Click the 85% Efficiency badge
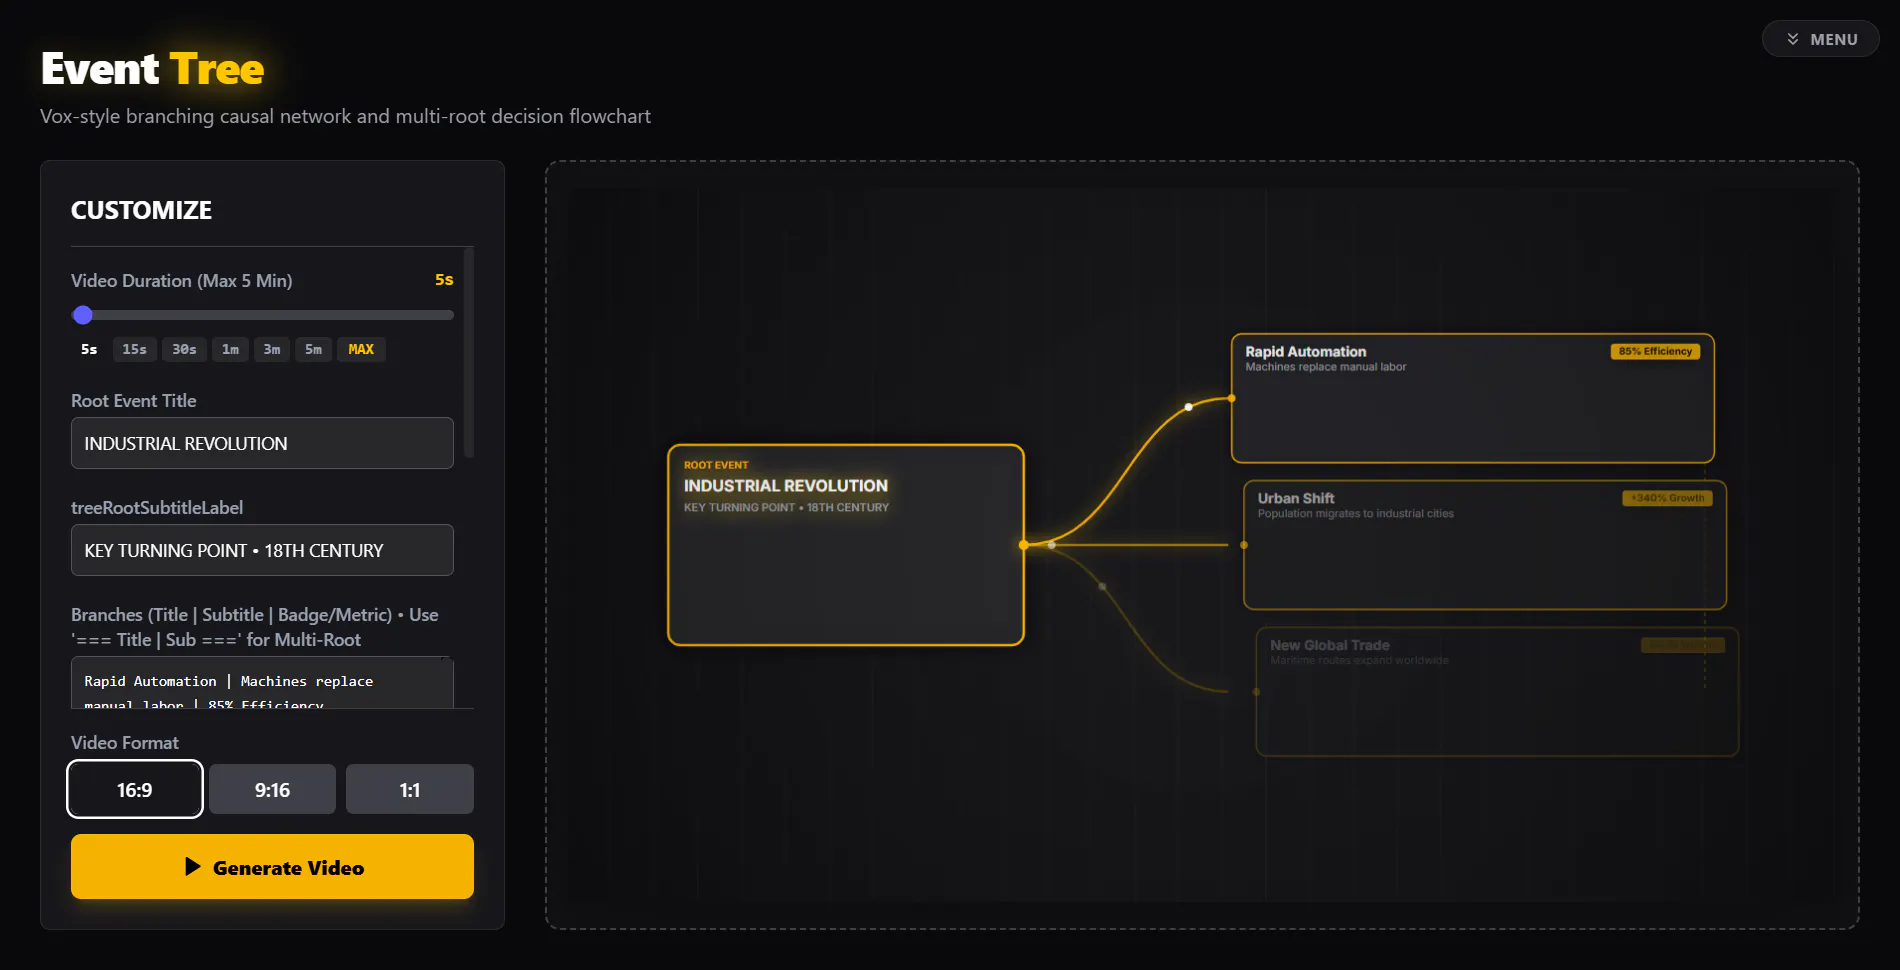The image size is (1900, 970). [1655, 351]
